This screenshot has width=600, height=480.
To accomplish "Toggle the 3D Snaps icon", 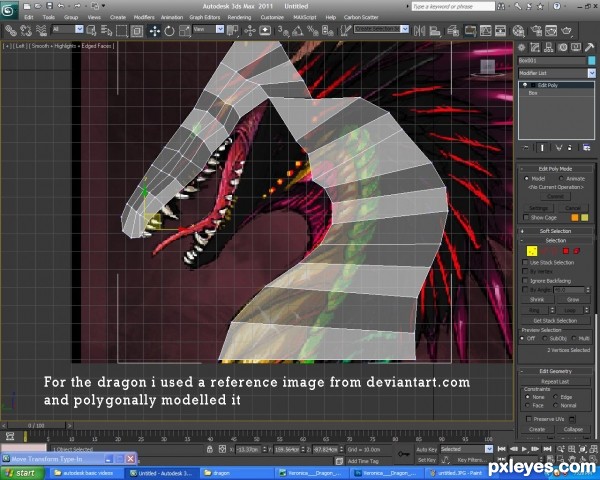I will (283, 31).
